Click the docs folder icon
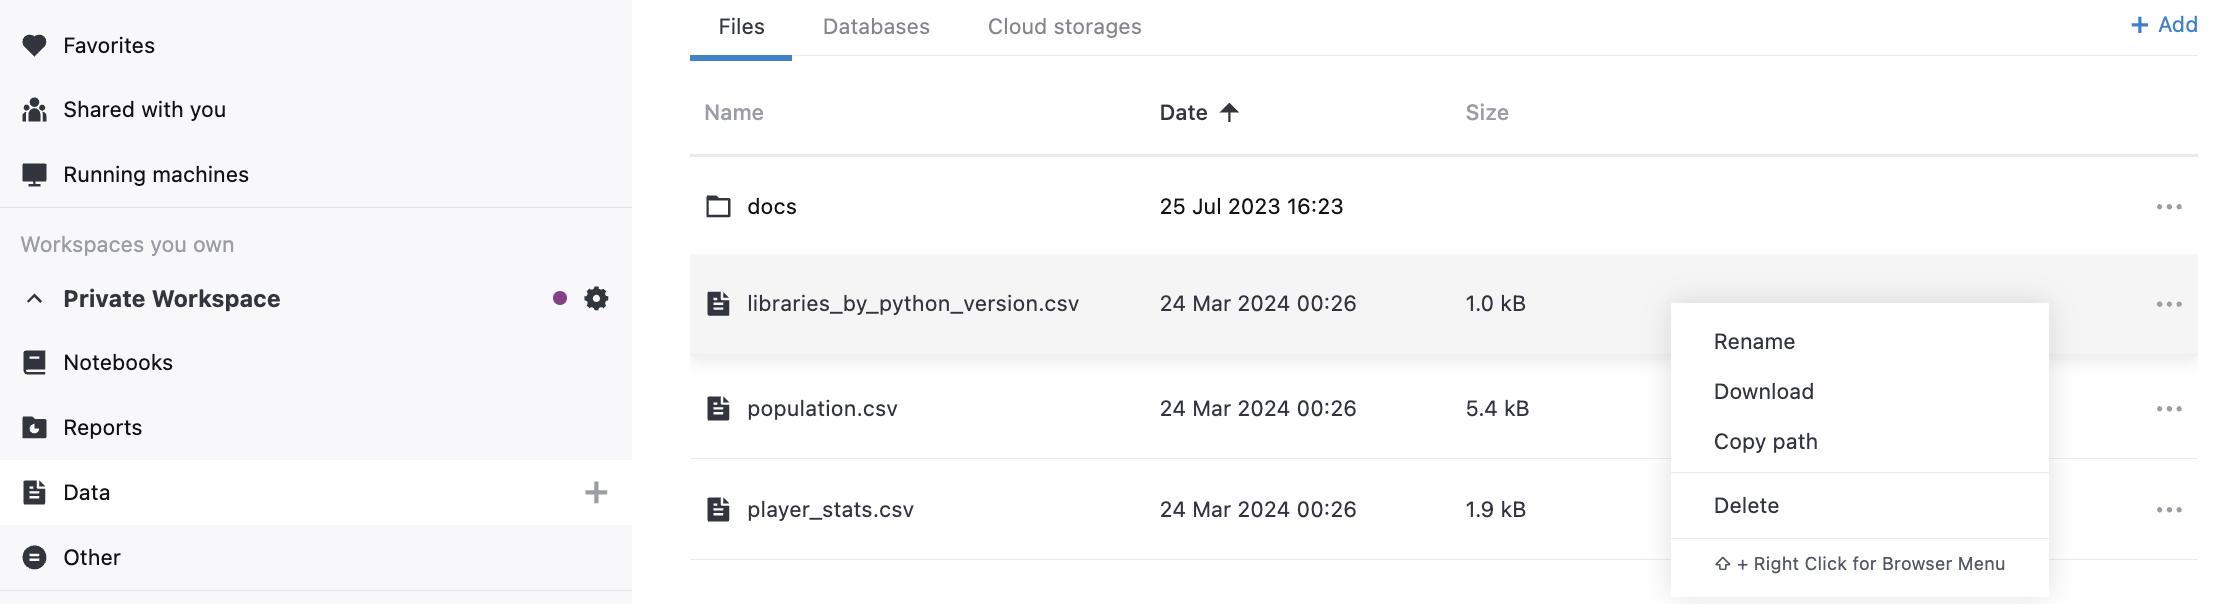This screenshot has height=604, width=2240. click(x=718, y=207)
